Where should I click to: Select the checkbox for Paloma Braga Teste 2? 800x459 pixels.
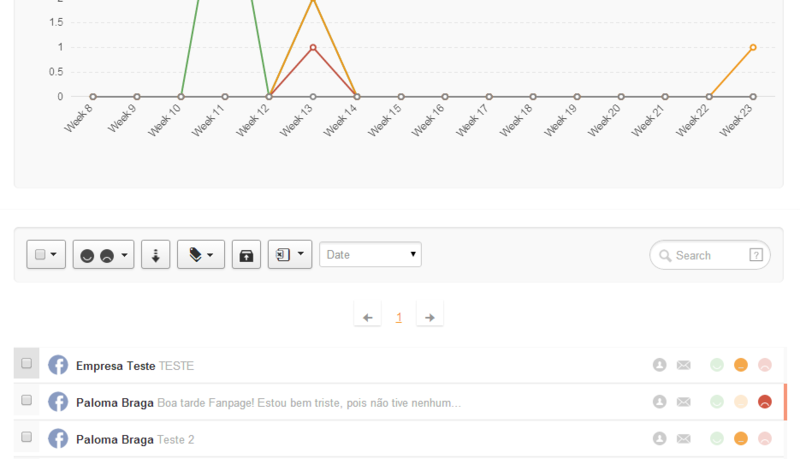click(27, 438)
